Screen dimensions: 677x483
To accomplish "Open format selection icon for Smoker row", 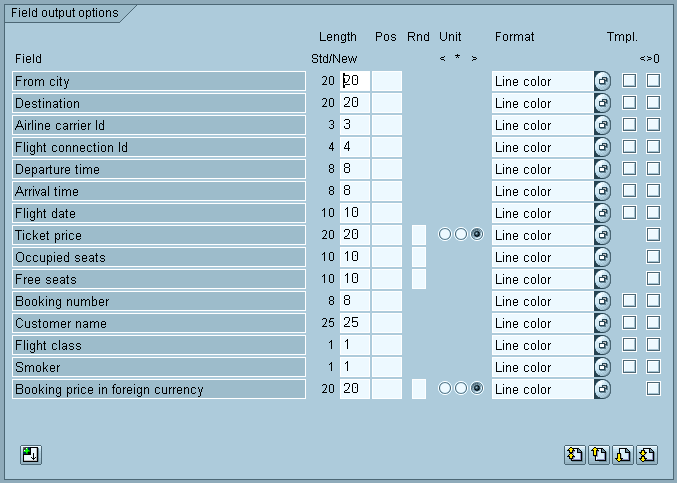I will coord(602,367).
